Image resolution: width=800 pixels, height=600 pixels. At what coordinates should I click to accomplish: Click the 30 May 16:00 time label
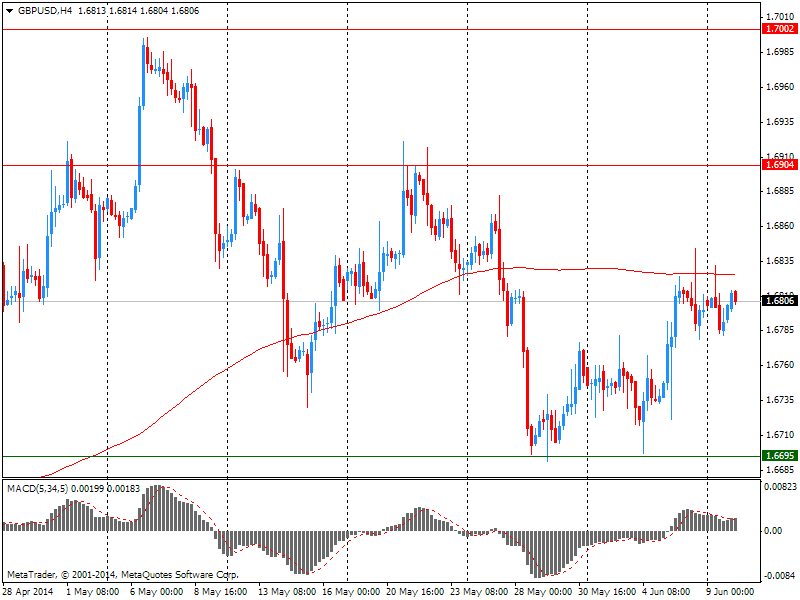coord(607,592)
